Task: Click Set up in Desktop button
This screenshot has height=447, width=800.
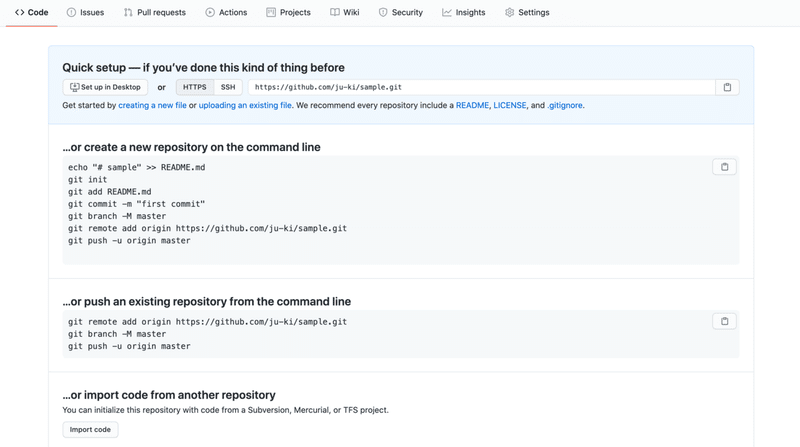Action: [105, 87]
